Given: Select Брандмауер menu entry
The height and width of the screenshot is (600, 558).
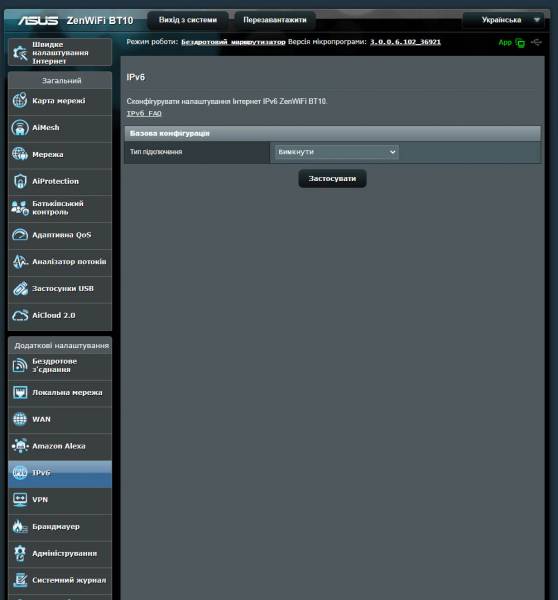Looking at the screenshot, I should [x=60, y=527].
